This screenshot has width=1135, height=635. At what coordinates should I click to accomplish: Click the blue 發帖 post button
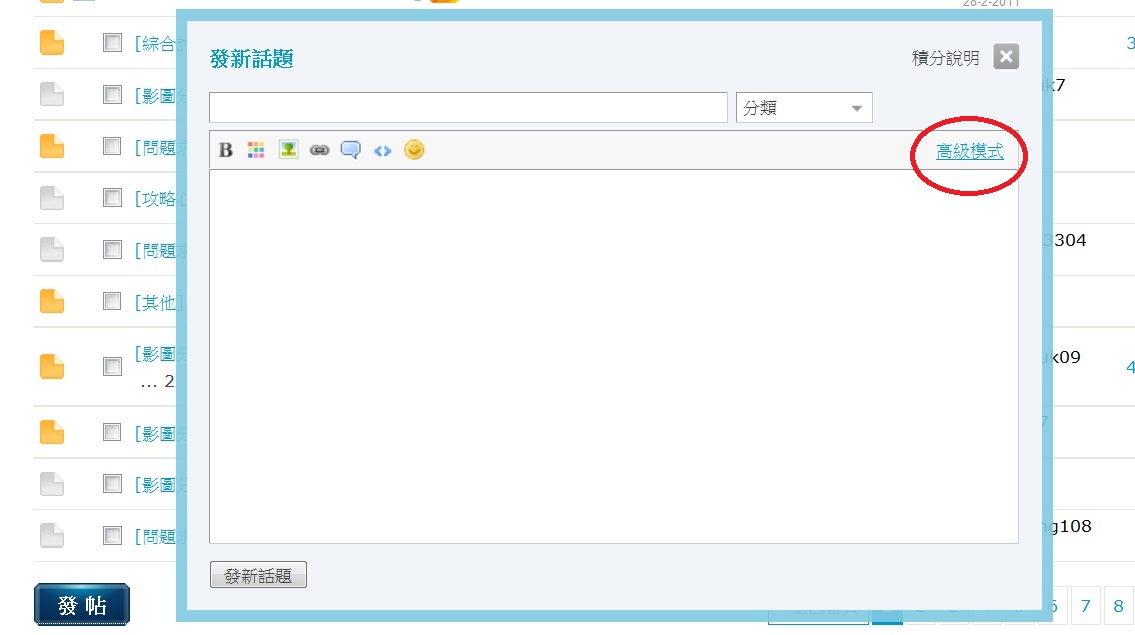[82, 605]
